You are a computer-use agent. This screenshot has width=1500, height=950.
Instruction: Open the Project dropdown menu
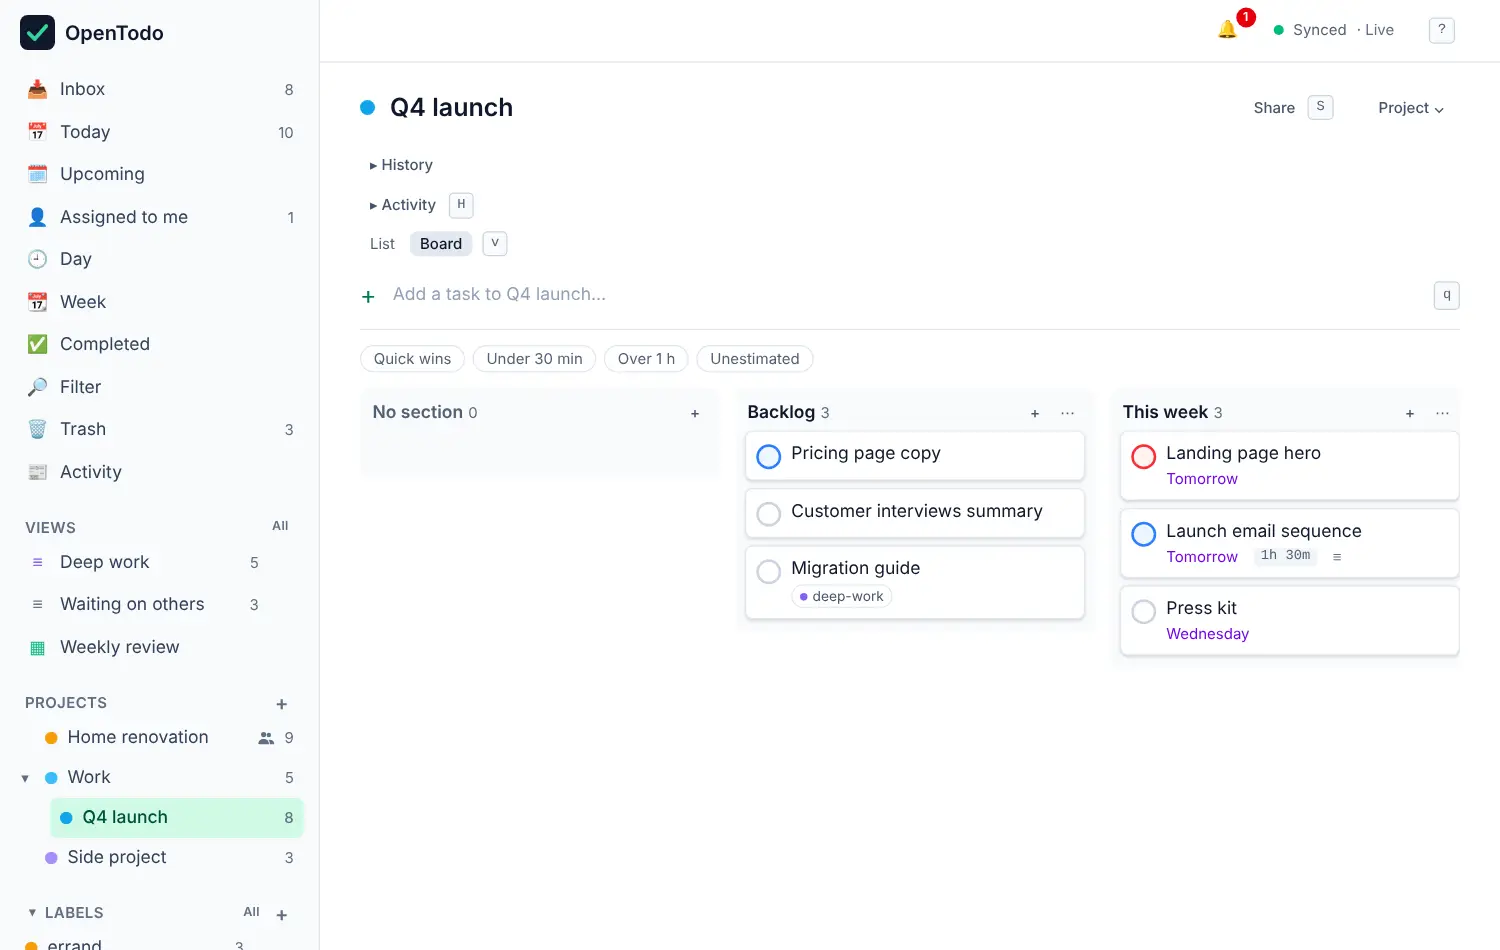click(x=1411, y=108)
